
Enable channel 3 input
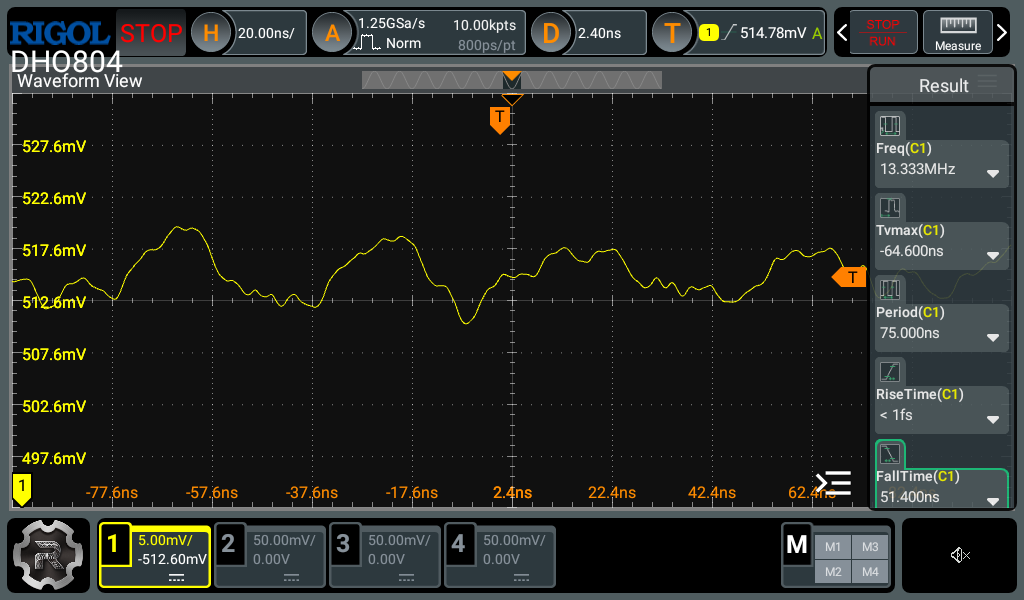[x=384, y=556]
